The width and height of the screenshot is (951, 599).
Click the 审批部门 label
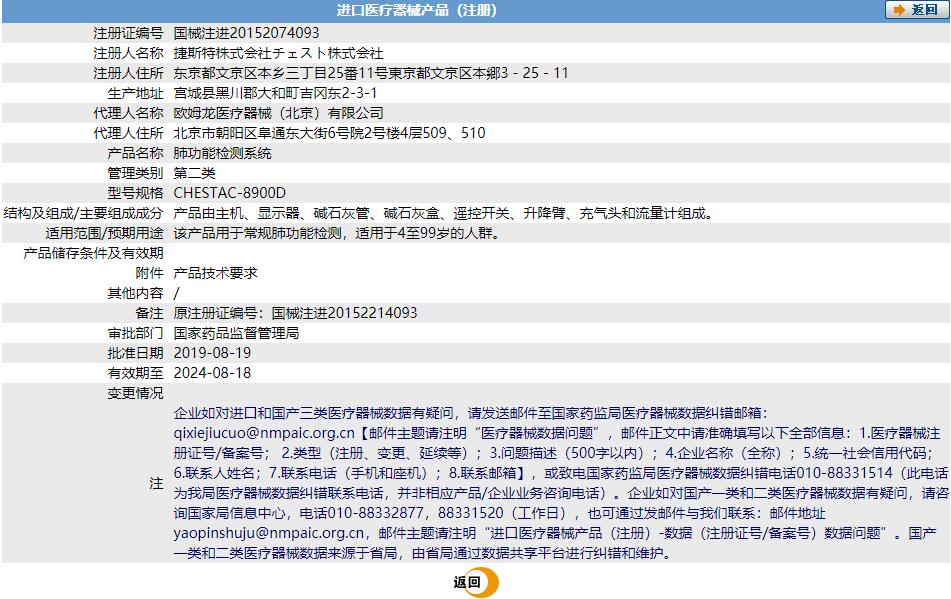[x=135, y=333]
